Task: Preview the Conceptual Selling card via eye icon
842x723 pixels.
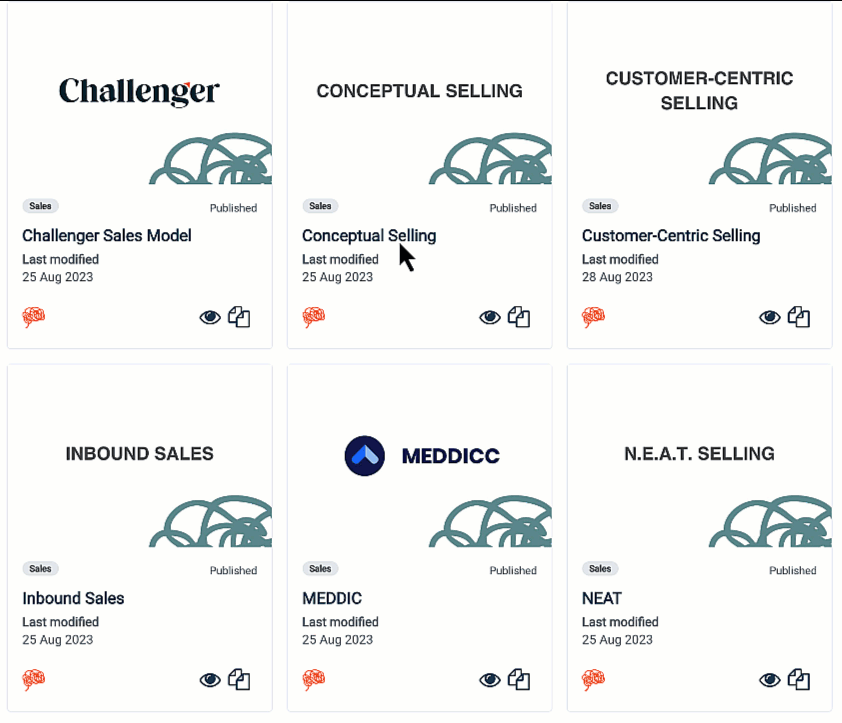Action: point(490,317)
